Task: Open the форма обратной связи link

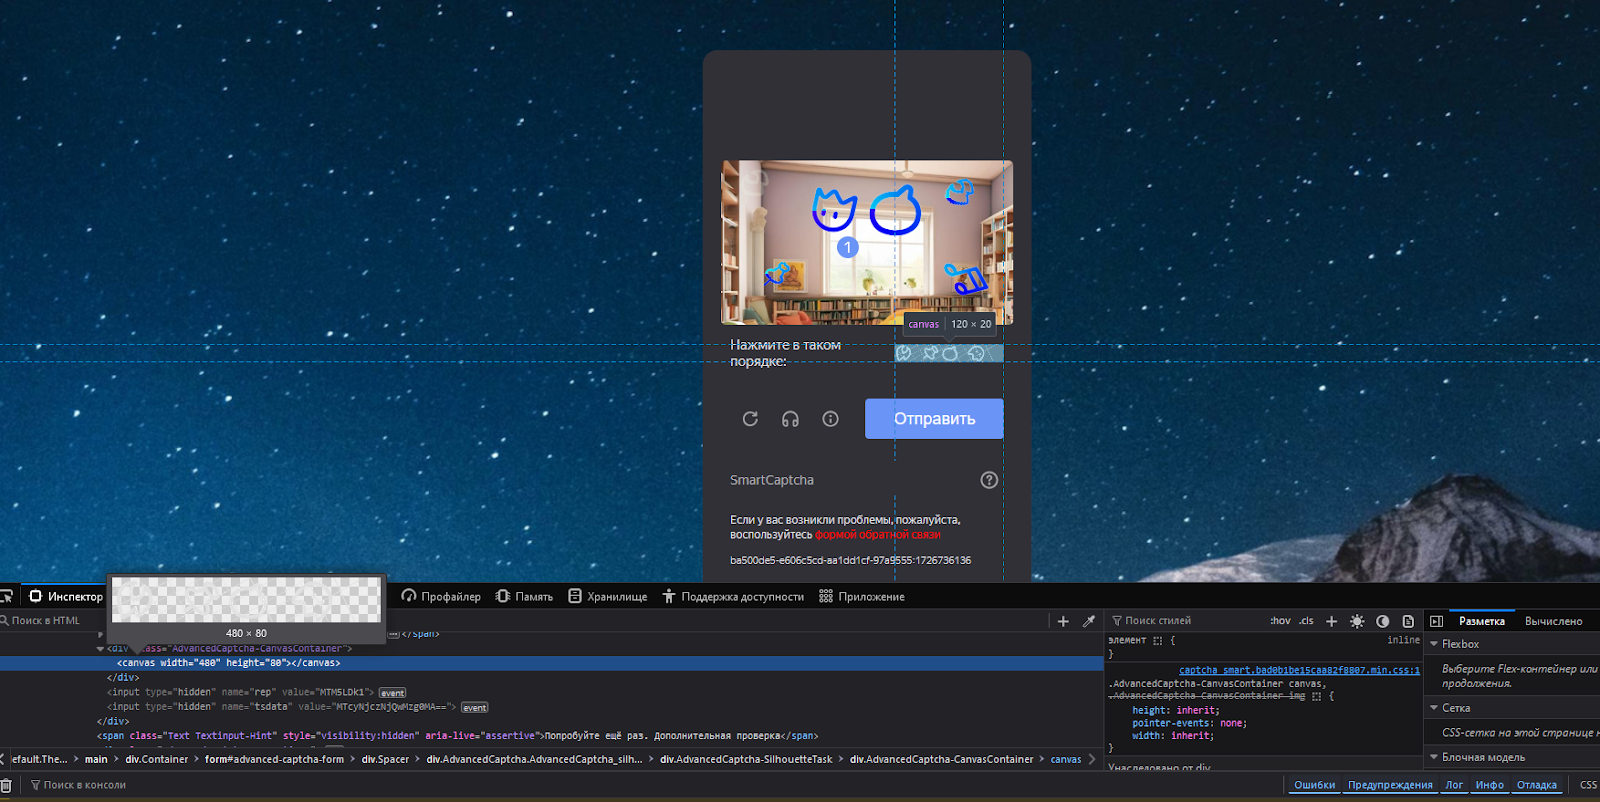Action: pos(877,535)
